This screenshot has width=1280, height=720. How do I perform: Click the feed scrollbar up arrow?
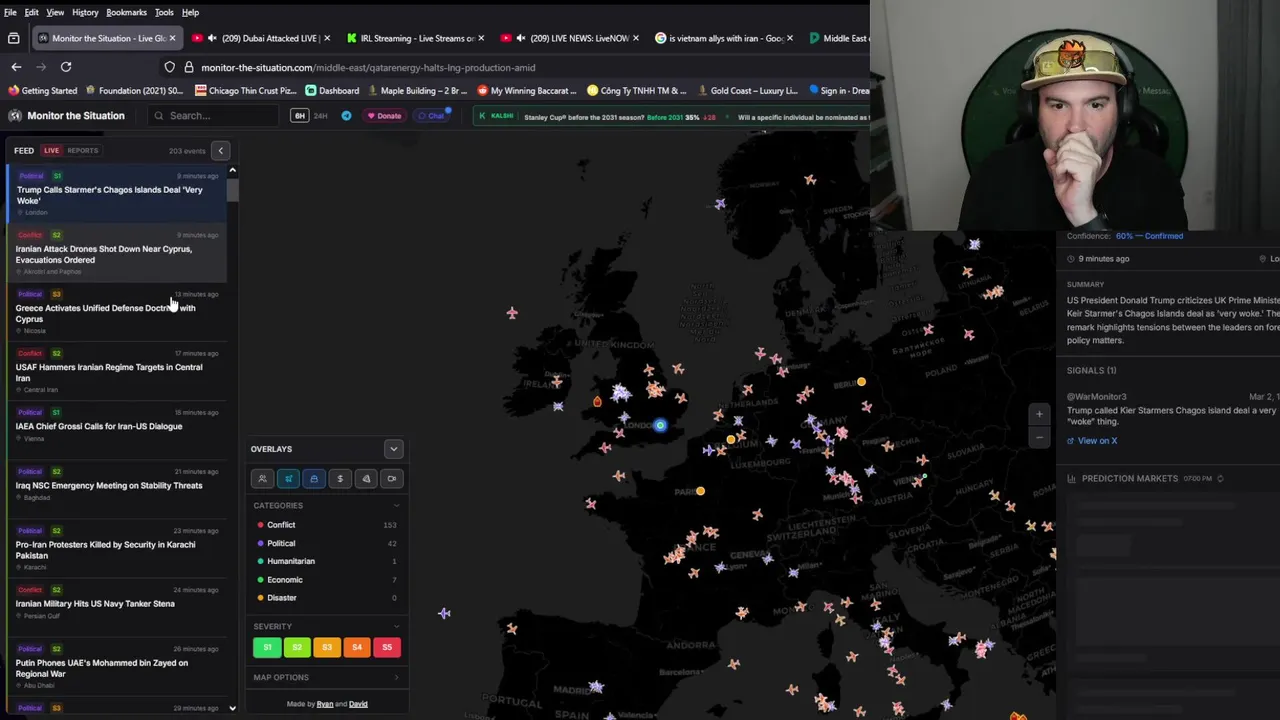coord(232,171)
